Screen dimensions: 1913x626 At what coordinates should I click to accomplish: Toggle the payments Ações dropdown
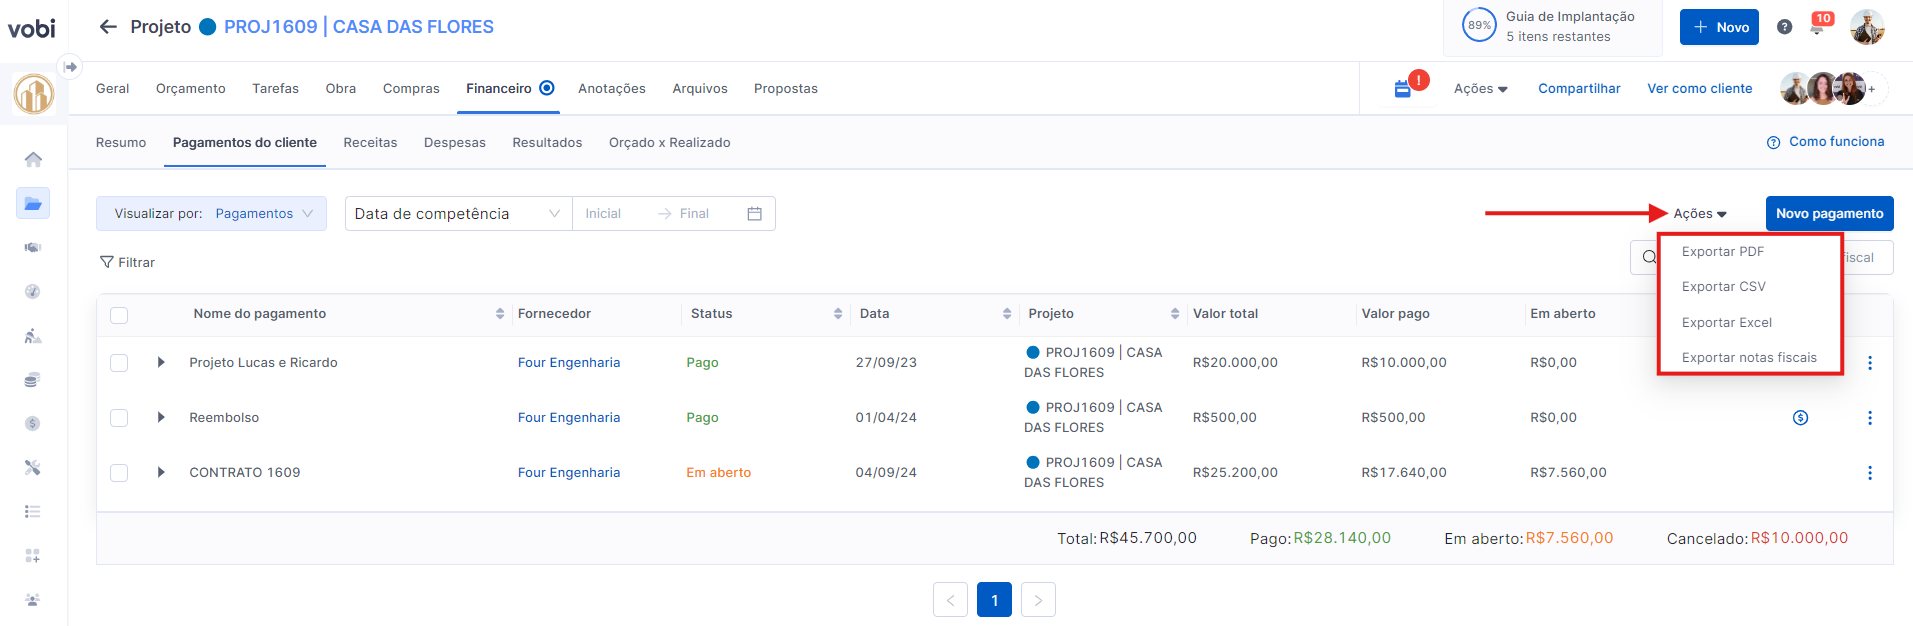coord(1700,214)
